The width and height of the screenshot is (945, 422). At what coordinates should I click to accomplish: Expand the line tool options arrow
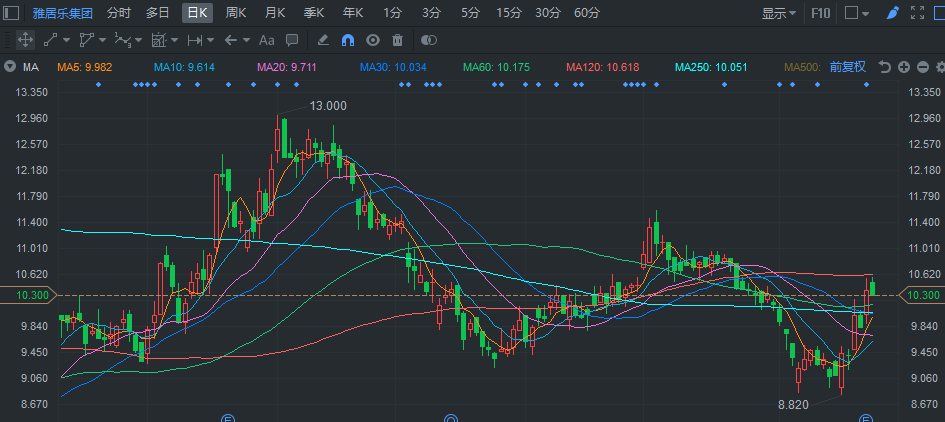tap(66, 40)
